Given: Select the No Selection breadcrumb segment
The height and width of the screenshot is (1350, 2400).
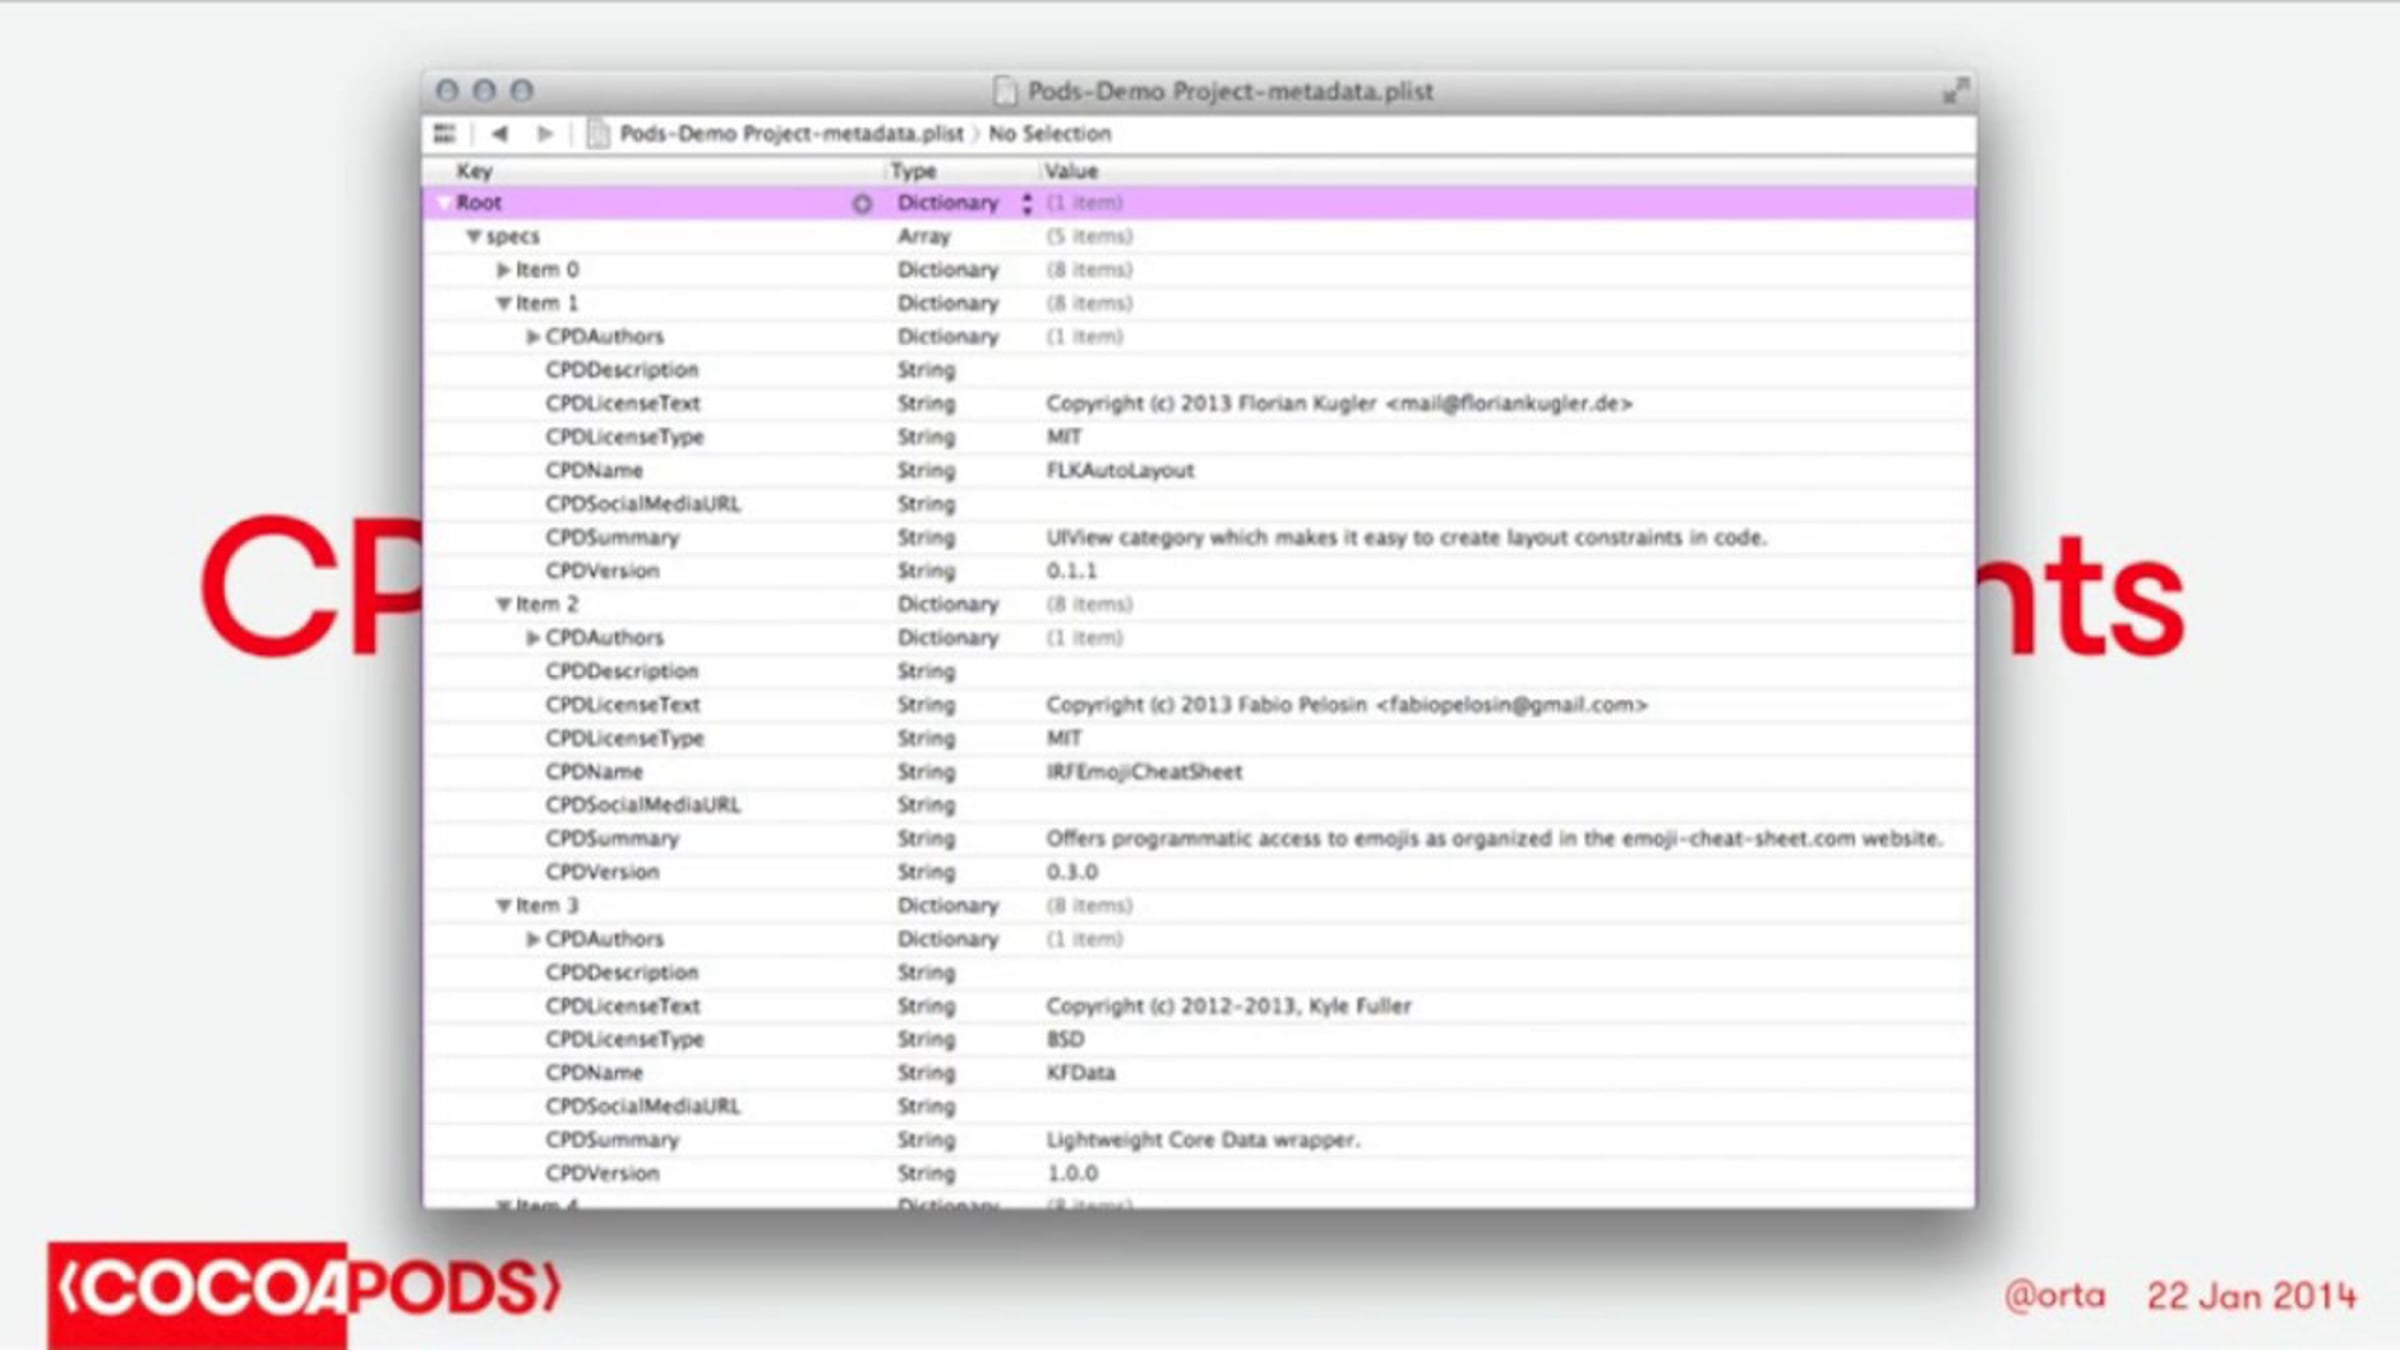Looking at the screenshot, I should (1049, 133).
